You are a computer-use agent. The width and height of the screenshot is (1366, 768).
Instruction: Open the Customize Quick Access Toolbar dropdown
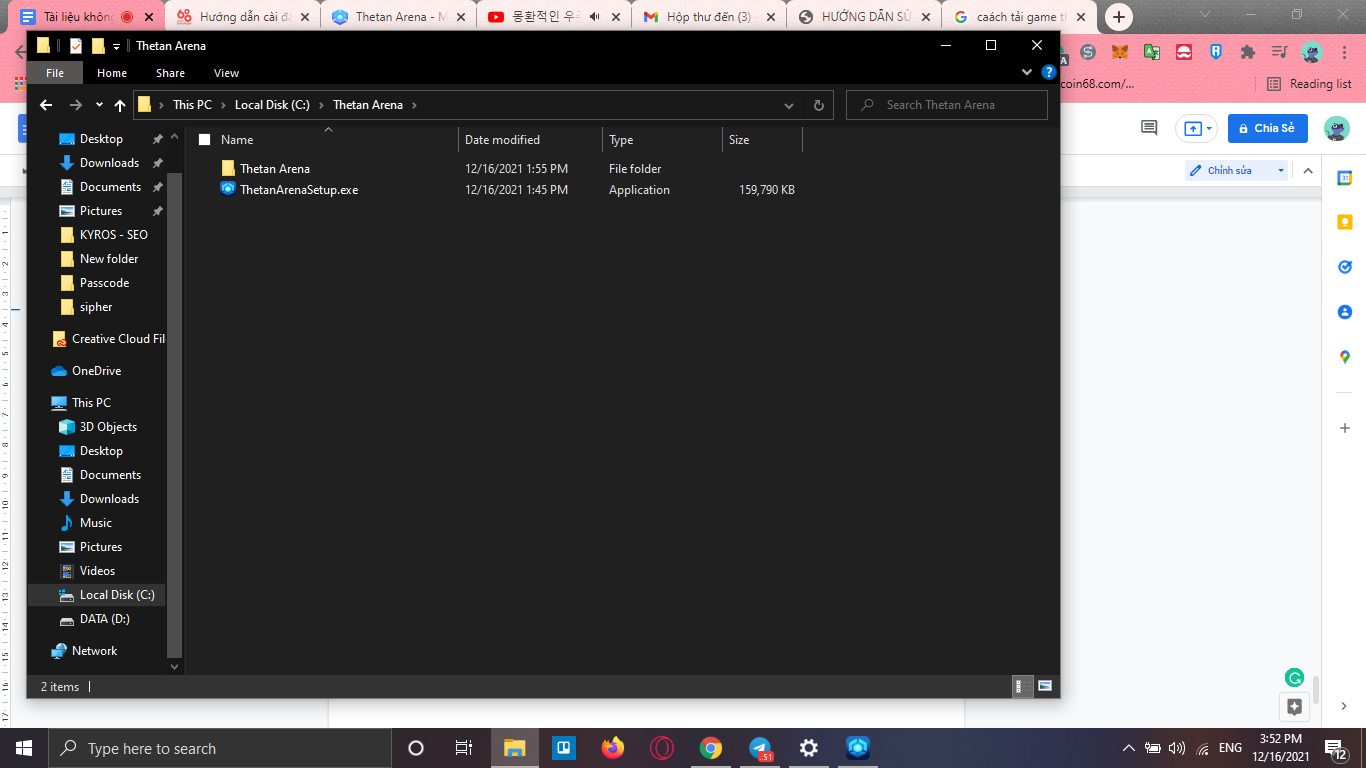click(117, 46)
